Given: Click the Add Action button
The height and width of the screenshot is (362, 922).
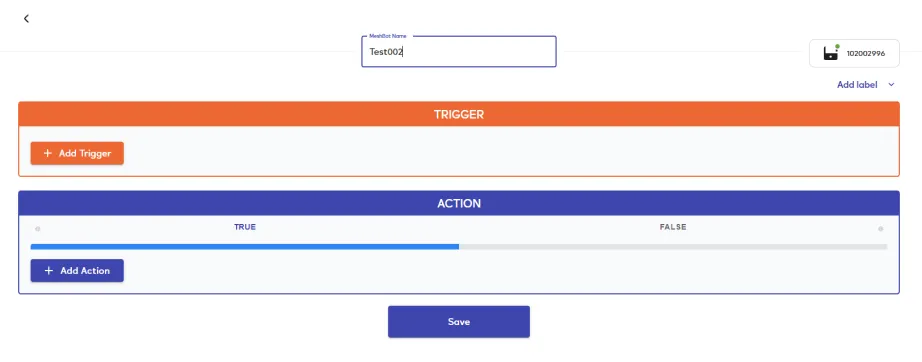Looking at the screenshot, I should pyautogui.click(x=77, y=271).
